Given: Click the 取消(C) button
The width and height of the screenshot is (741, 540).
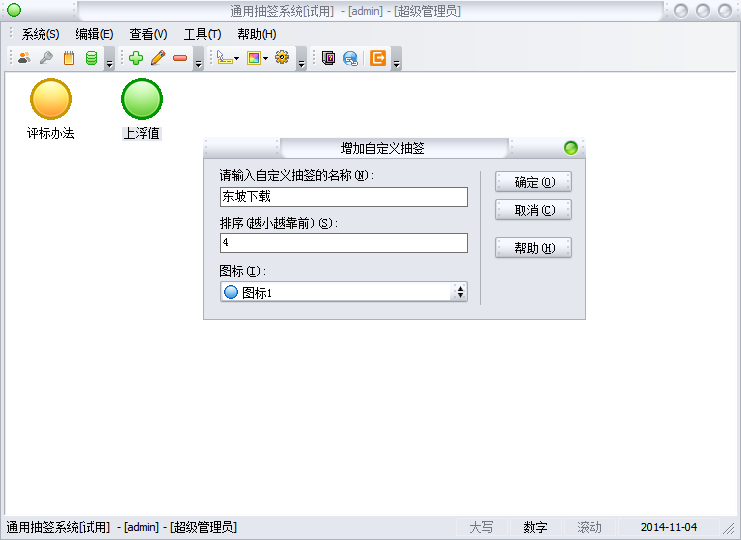Looking at the screenshot, I should coord(534,210).
